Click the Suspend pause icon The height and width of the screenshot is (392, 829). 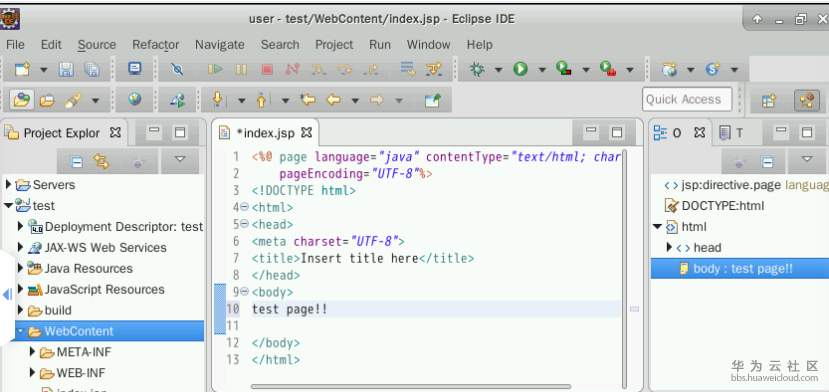click(241, 69)
